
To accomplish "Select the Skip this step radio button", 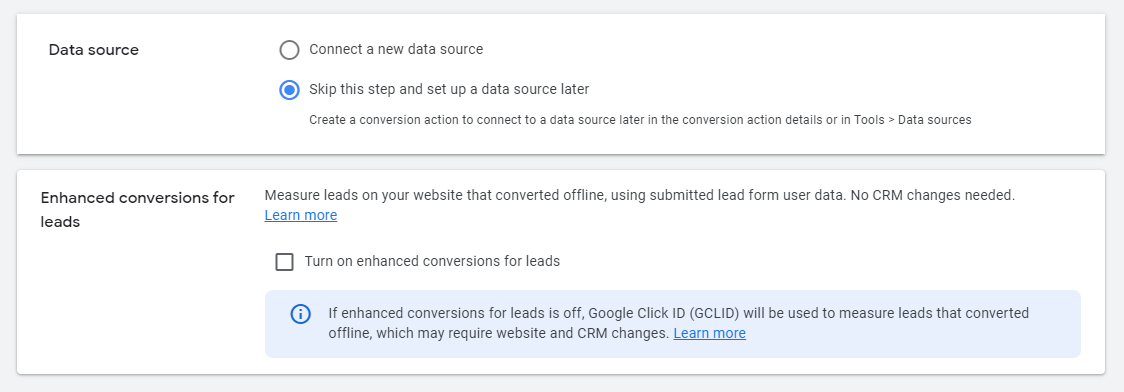I will coord(289,90).
